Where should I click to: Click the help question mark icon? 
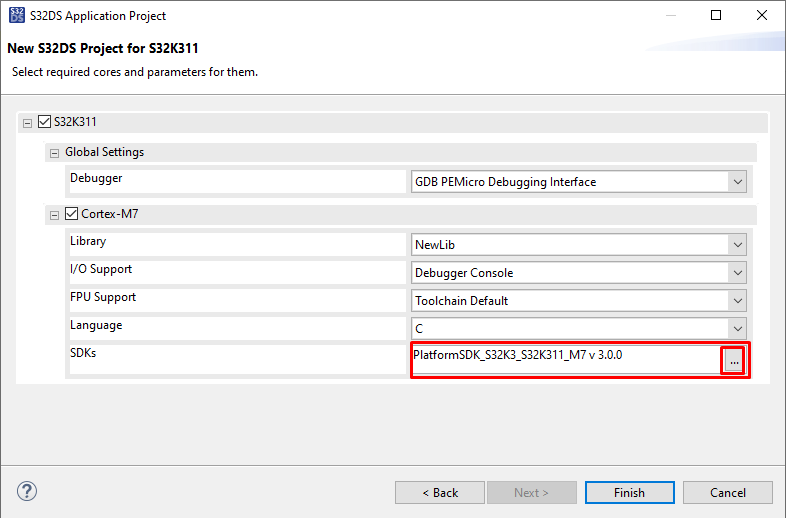[27, 492]
